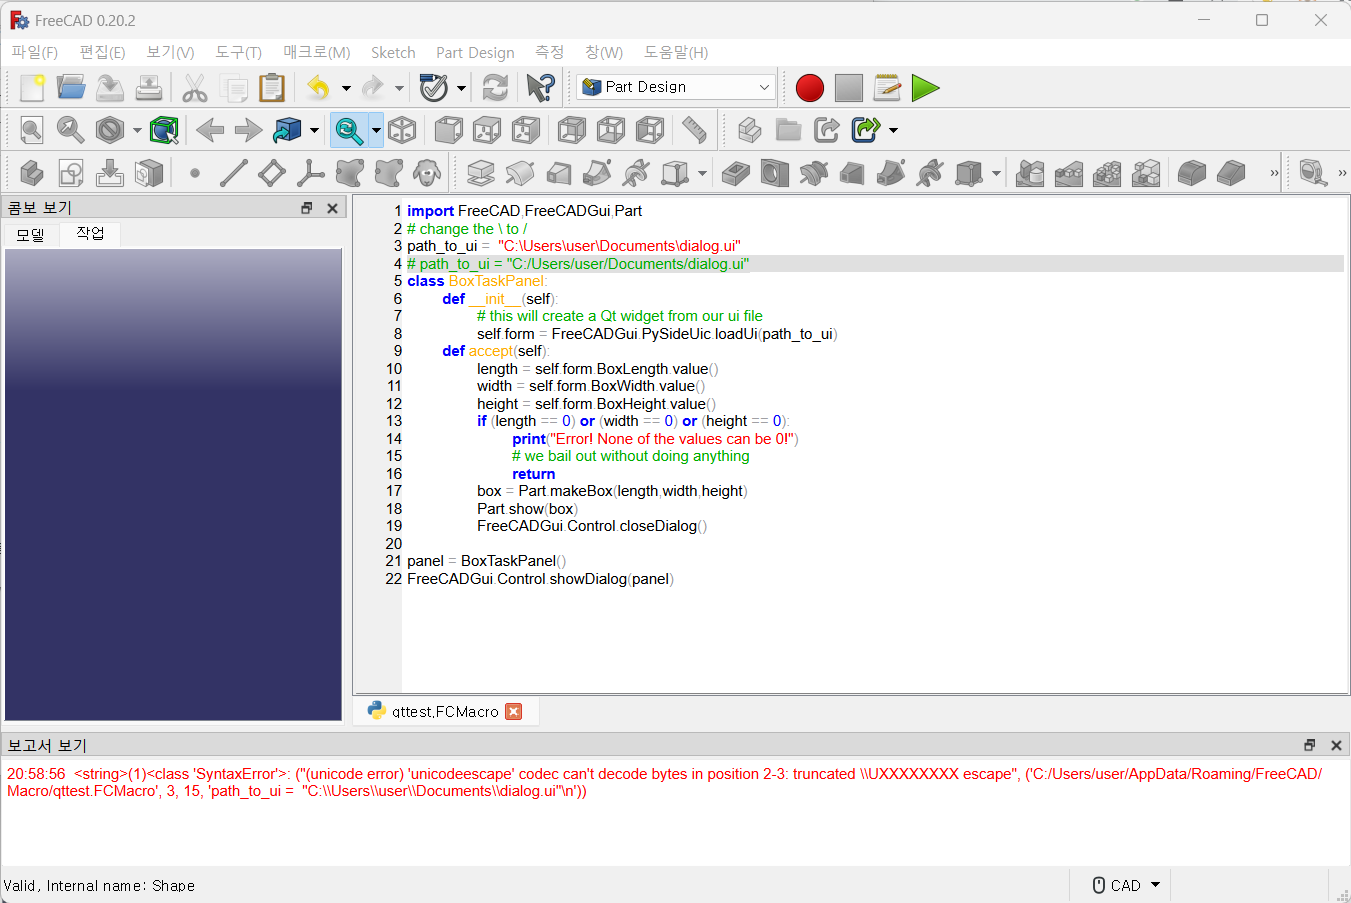Open the CAD navigation style dropdown

[1127, 885]
